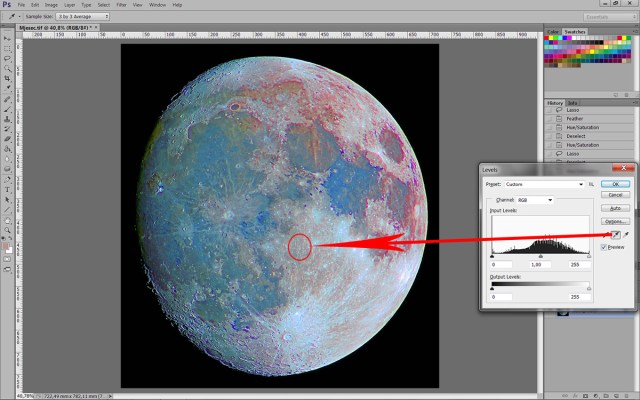Toggle the Preview checkbox in Levels
This screenshot has height=400, width=640.
(607, 246)
